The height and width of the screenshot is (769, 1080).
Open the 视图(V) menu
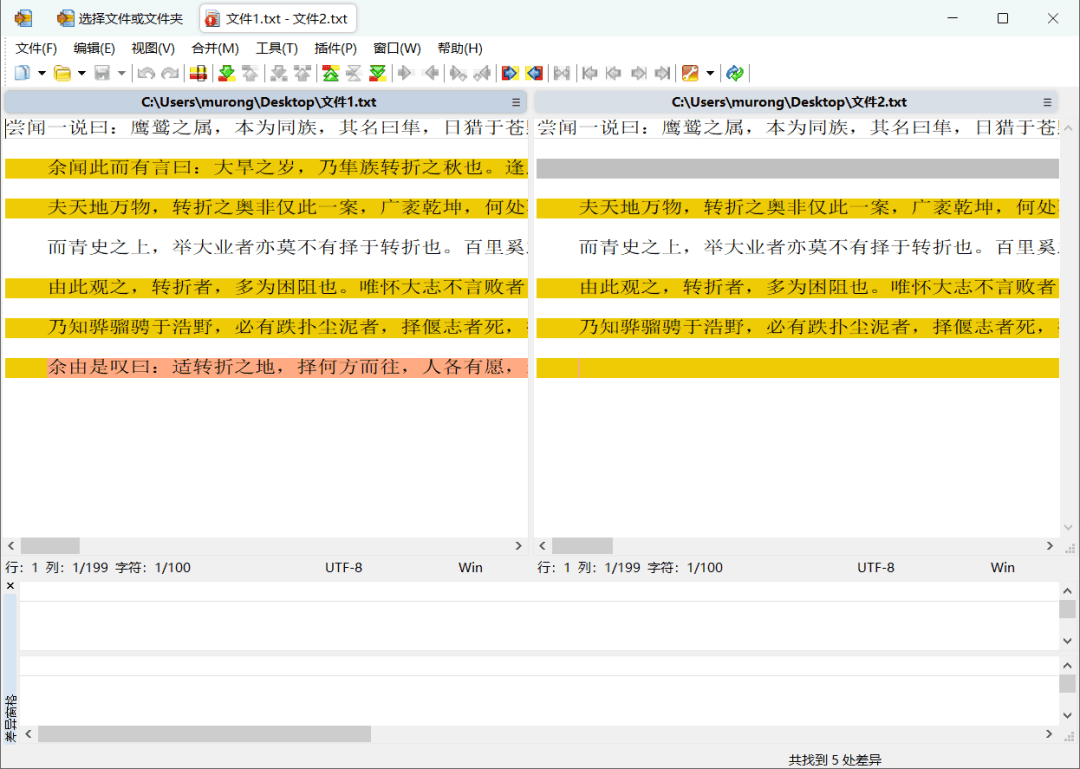pyautogui.click(x=153, y=48)
